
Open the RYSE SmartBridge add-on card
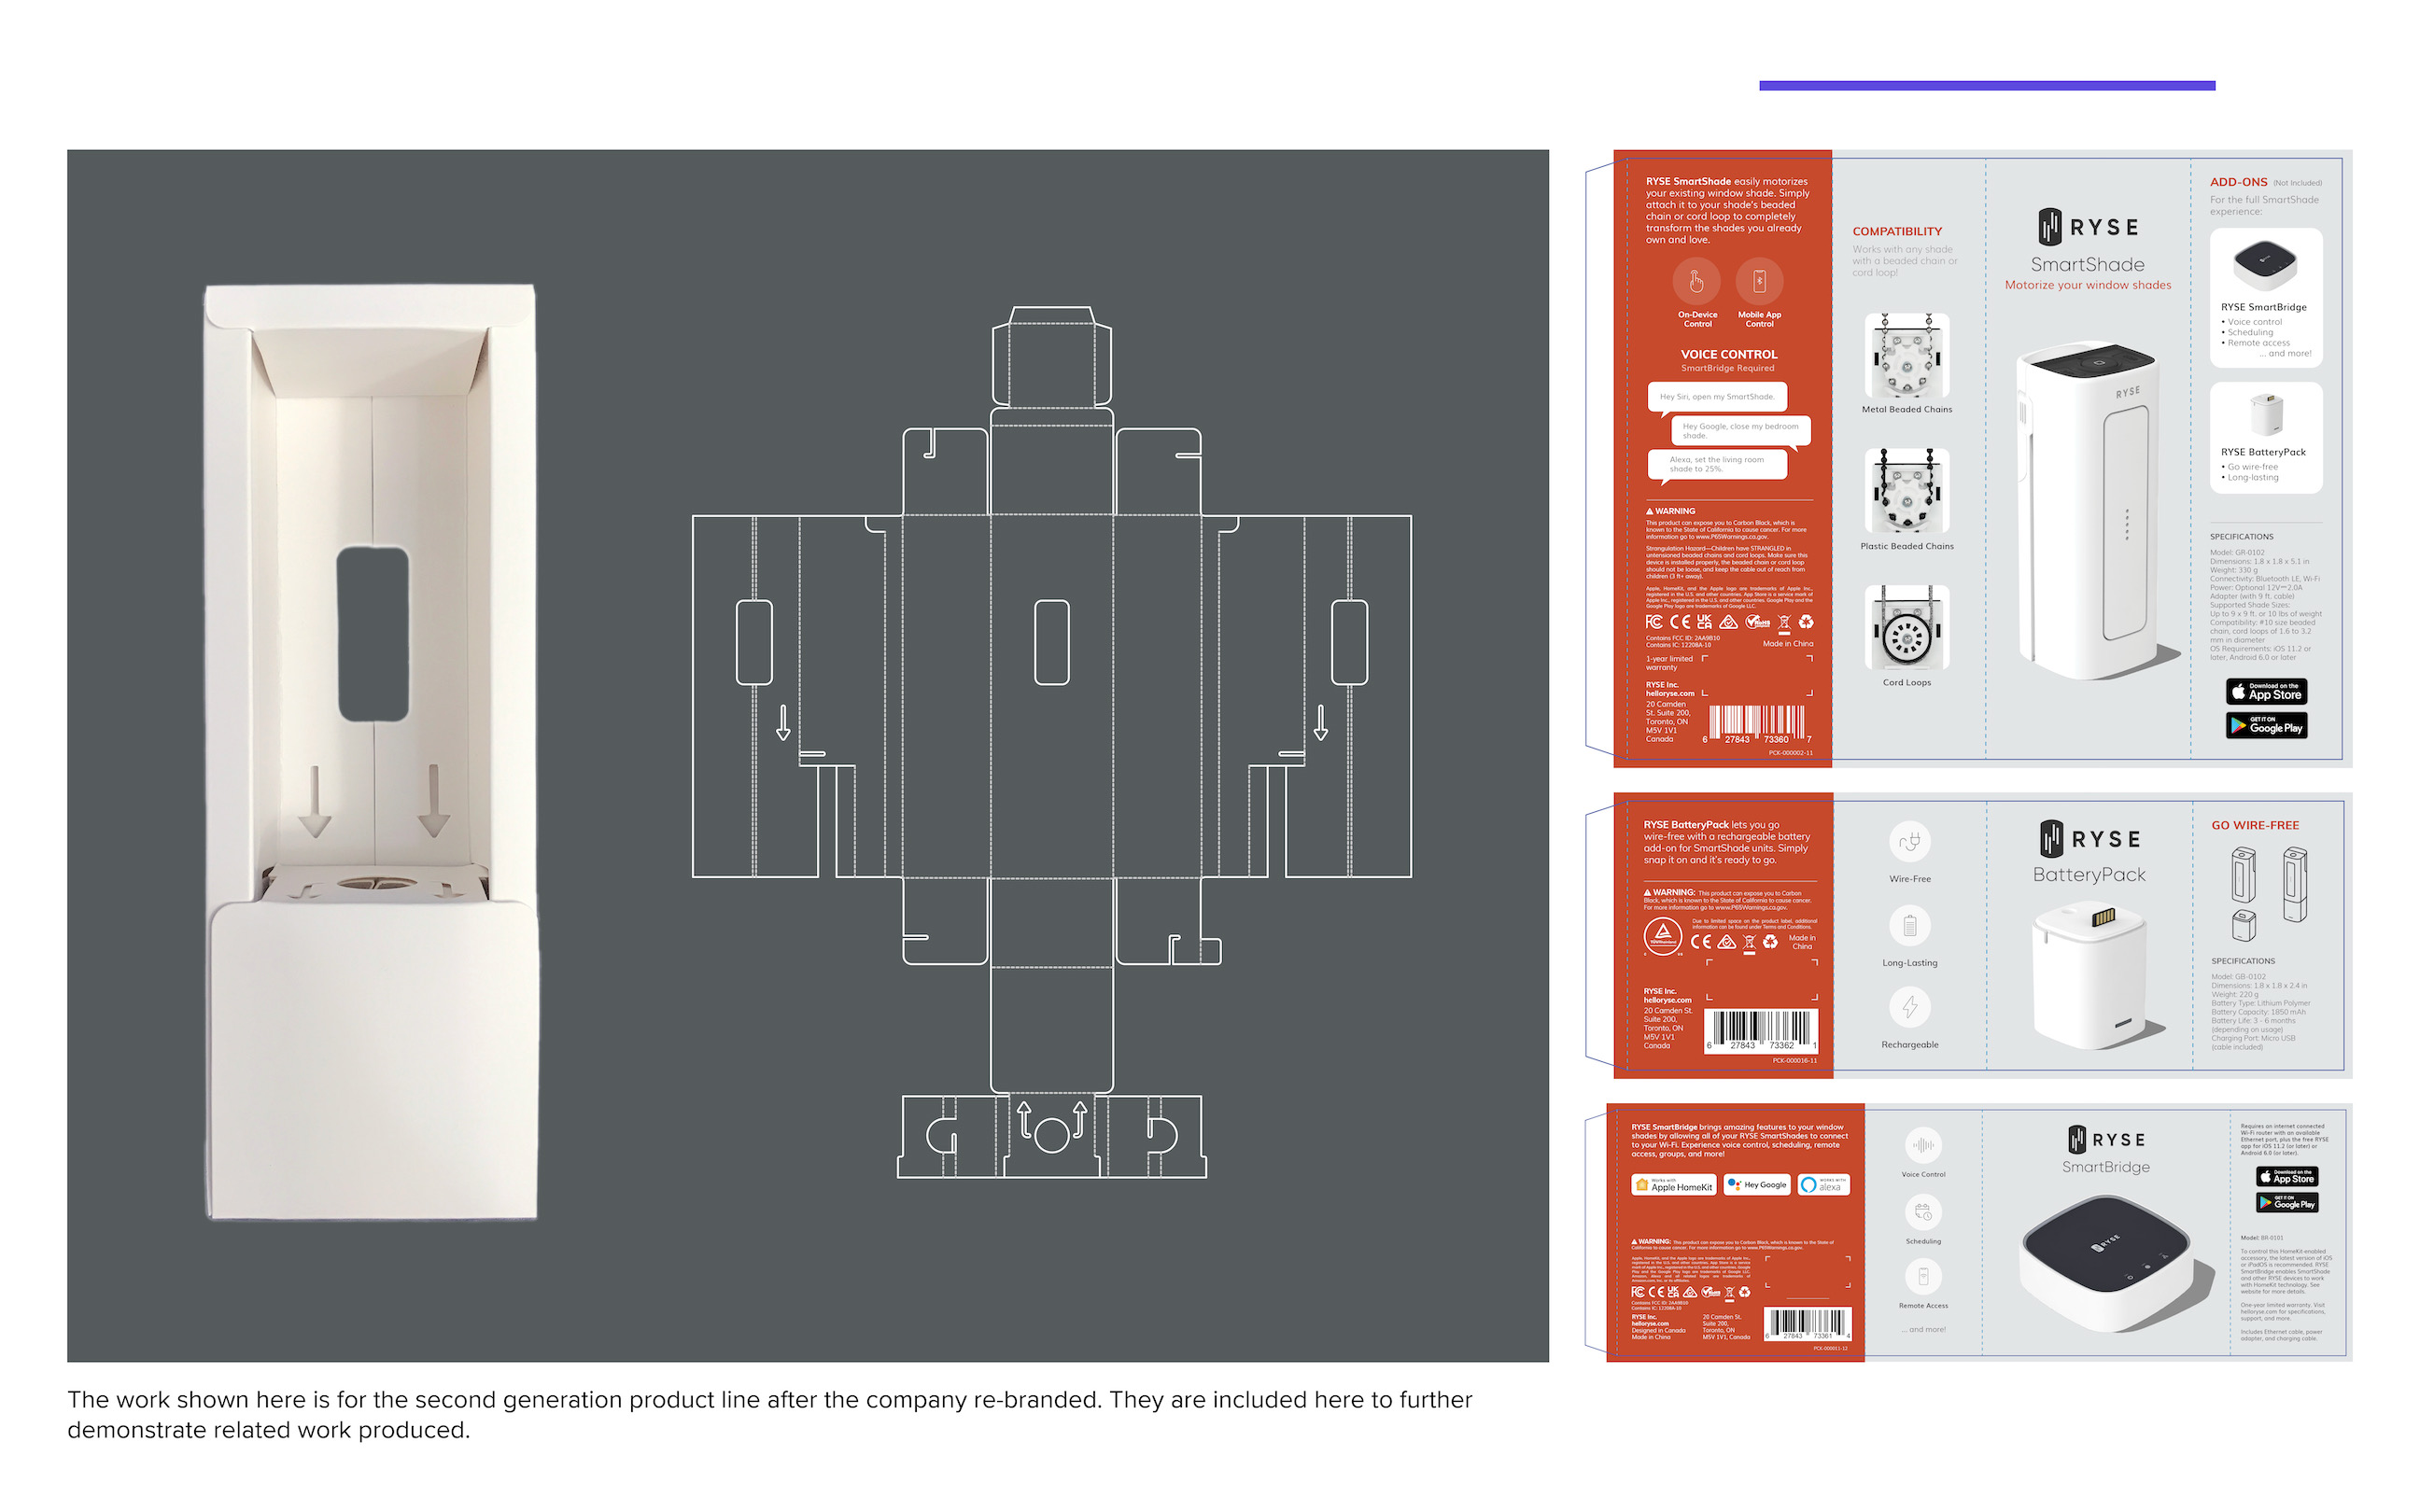2265,298
